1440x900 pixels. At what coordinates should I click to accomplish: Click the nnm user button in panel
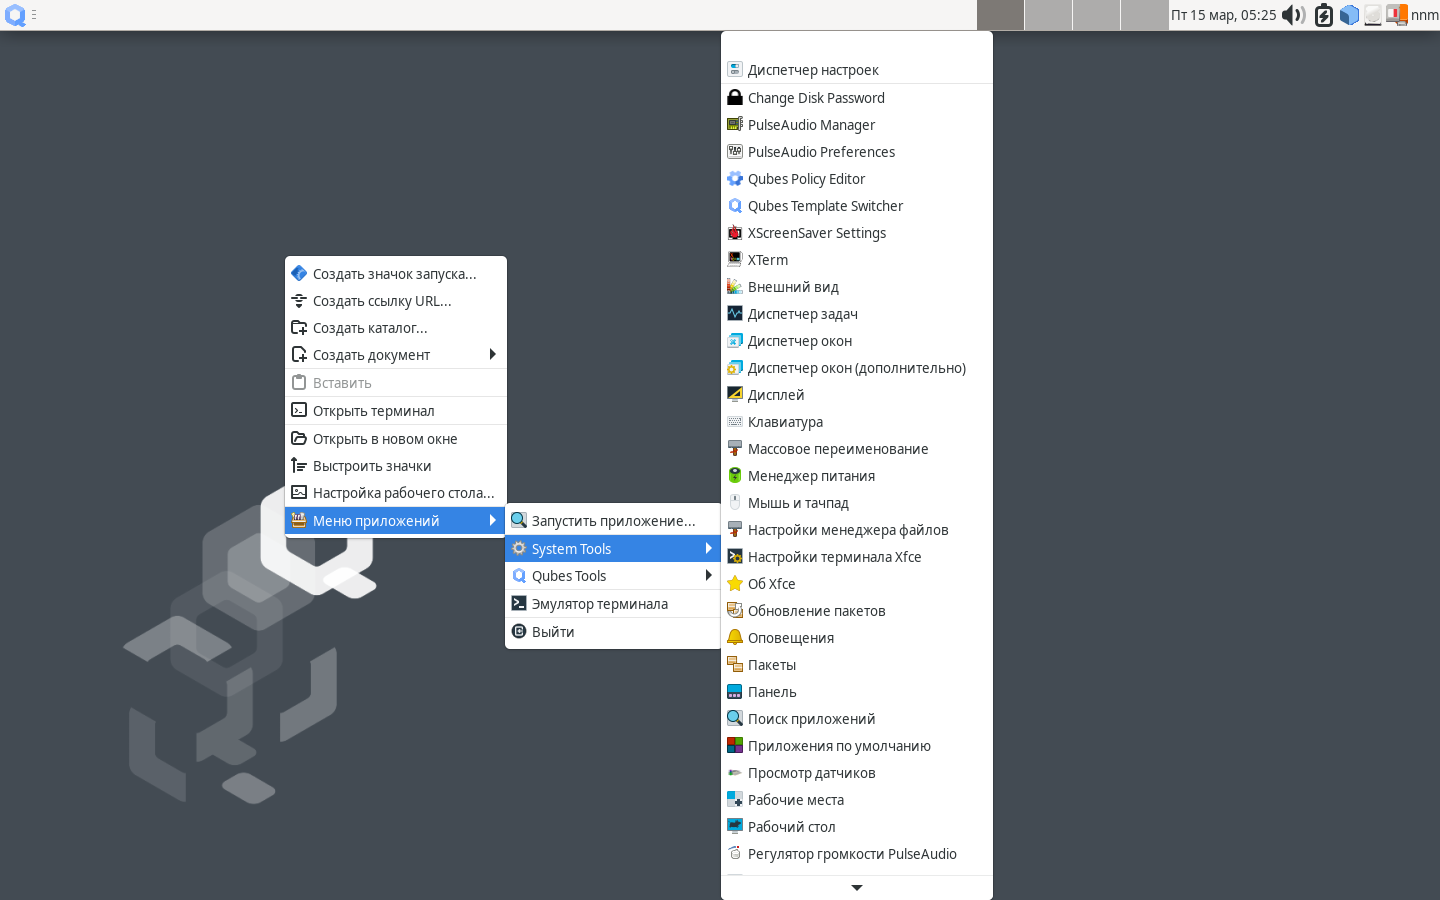(x=1424, y=15)
